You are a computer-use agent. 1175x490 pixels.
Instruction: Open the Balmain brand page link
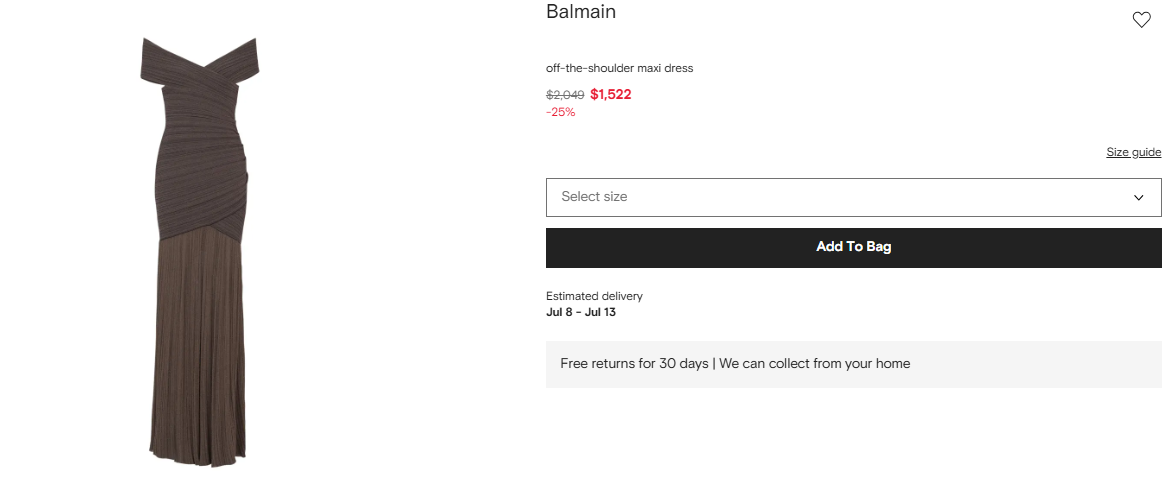[581, 12]
